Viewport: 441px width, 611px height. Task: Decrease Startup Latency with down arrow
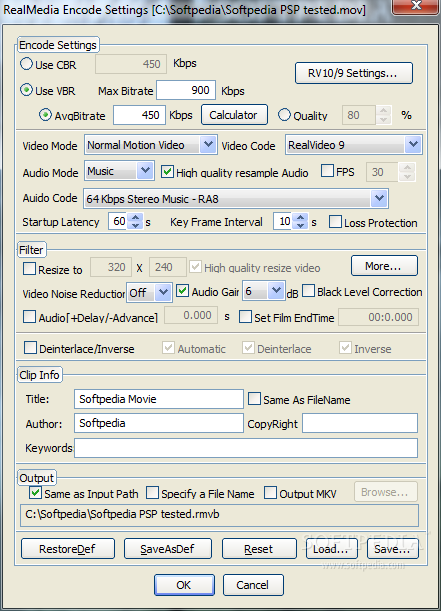pos(135,226)
